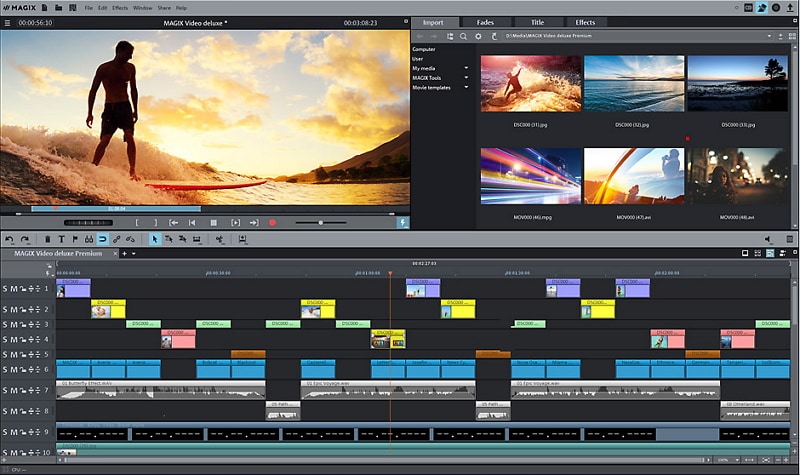This screenshot has height=475, width=800.
Task: Create a new project with the document icon
Action: [x=45, y=8]
